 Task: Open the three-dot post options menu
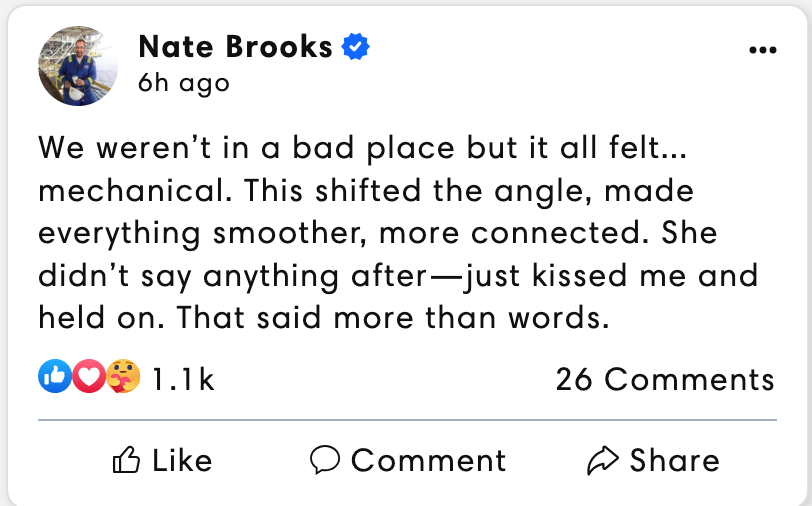(x=762, y=50)
